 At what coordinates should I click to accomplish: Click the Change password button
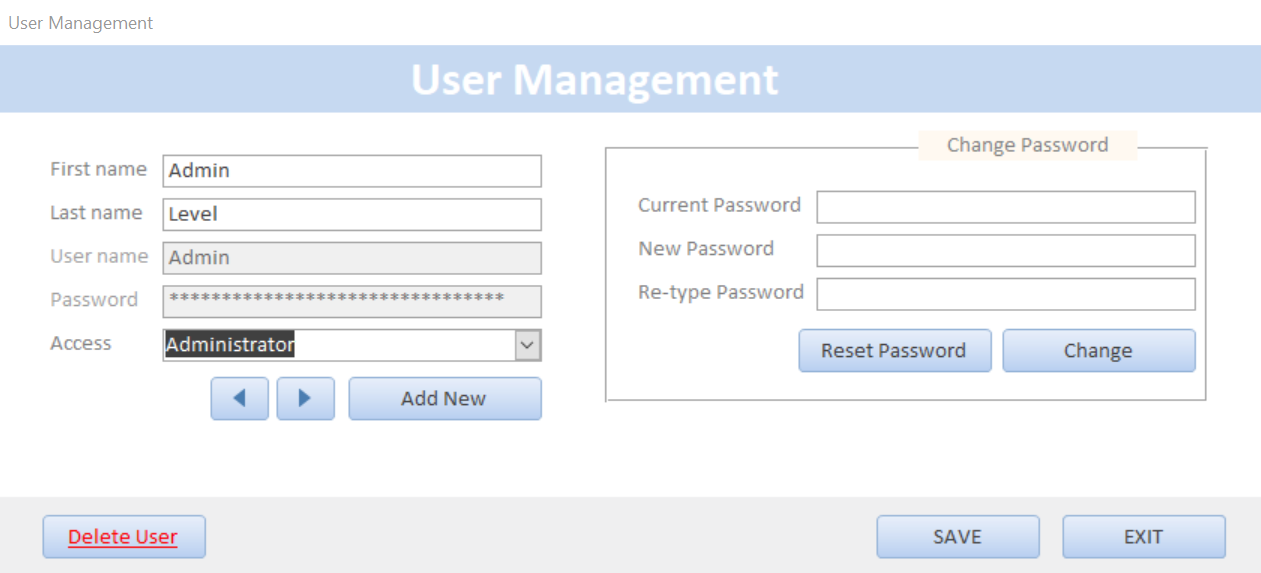1098,351
